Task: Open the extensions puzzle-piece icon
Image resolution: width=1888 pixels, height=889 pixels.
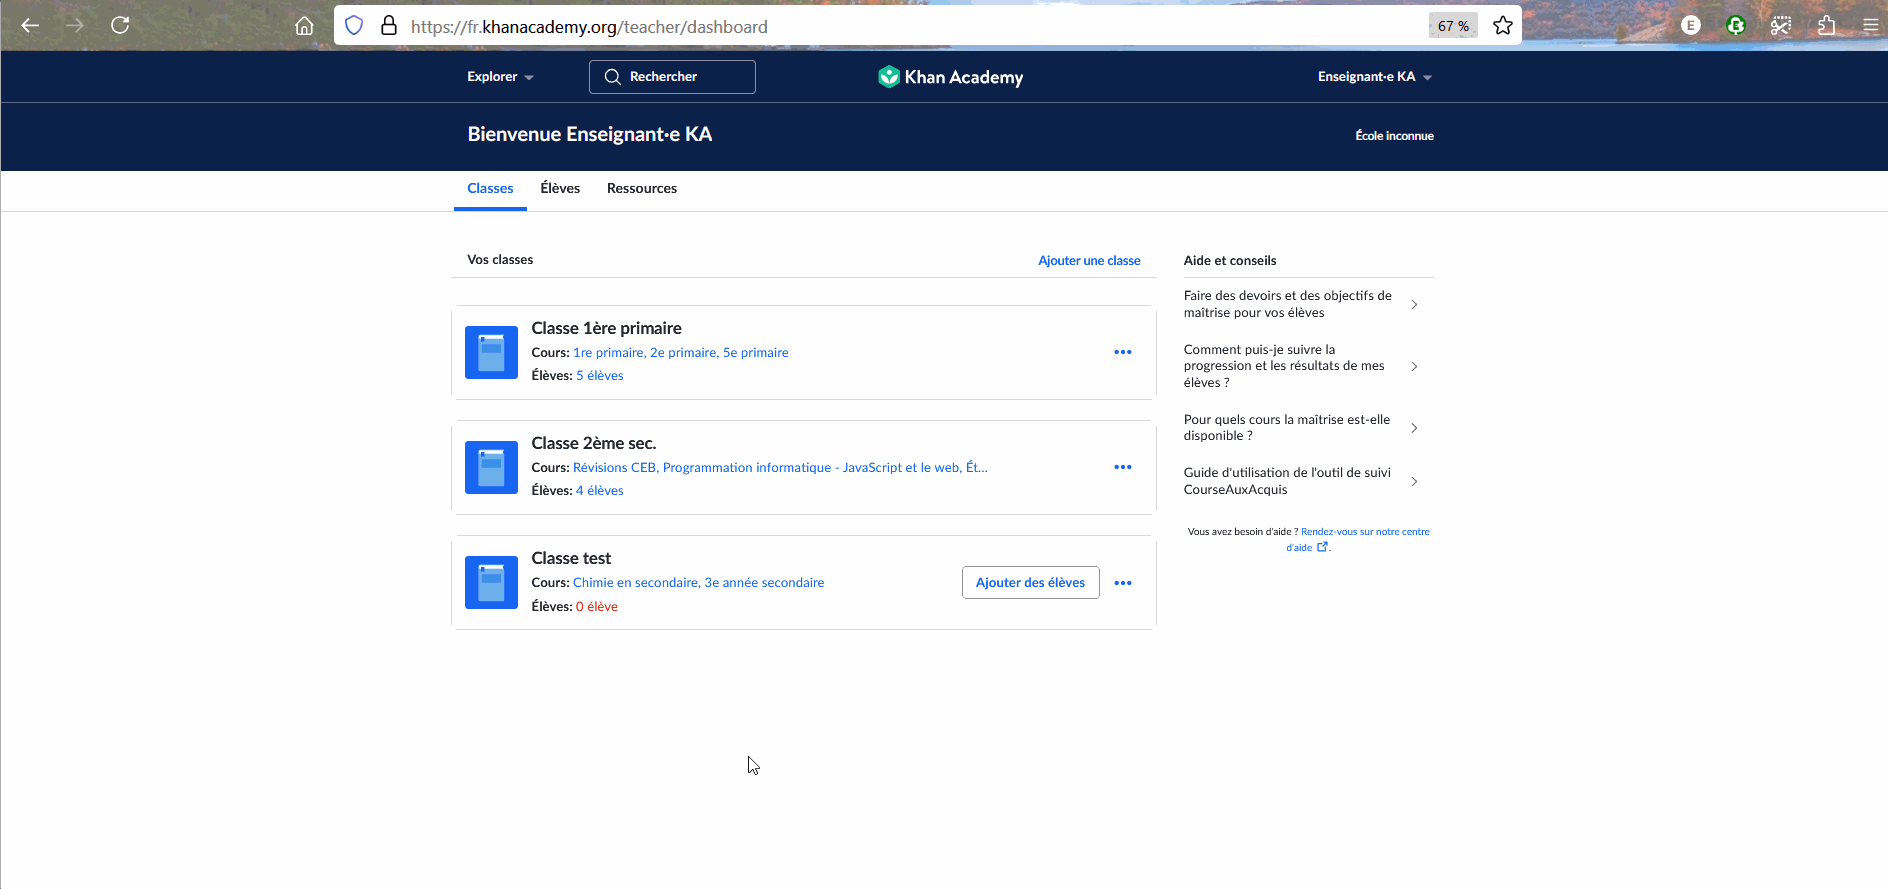Action: pyautogui.click(x=1826, y=26)
